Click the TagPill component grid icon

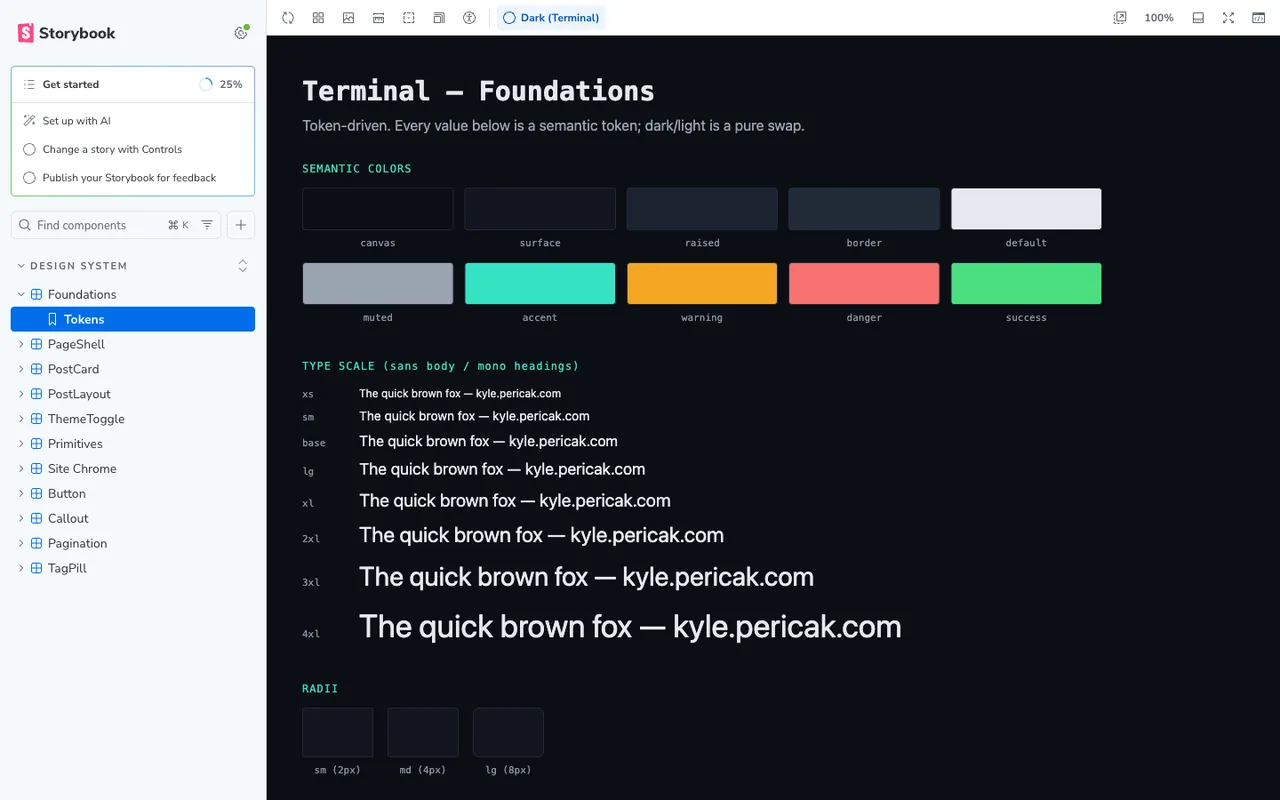click(36, 568)
